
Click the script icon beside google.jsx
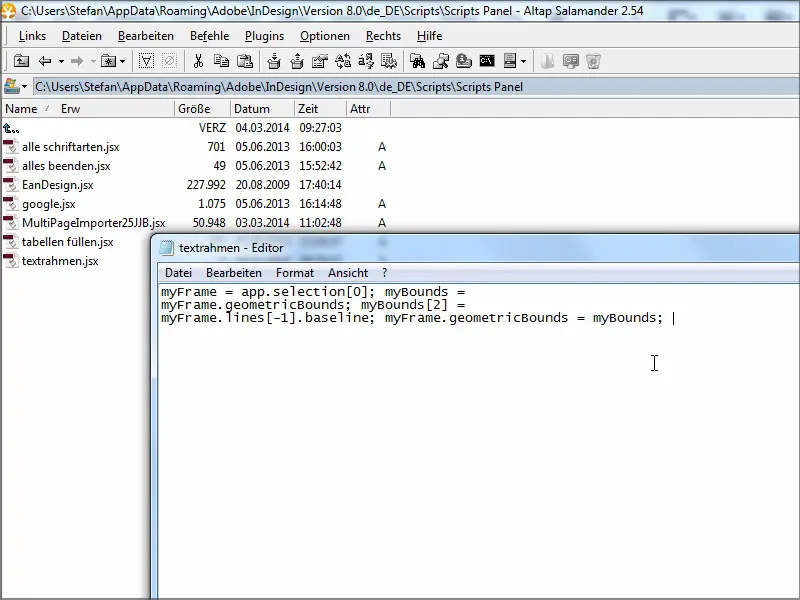[11, 204]
